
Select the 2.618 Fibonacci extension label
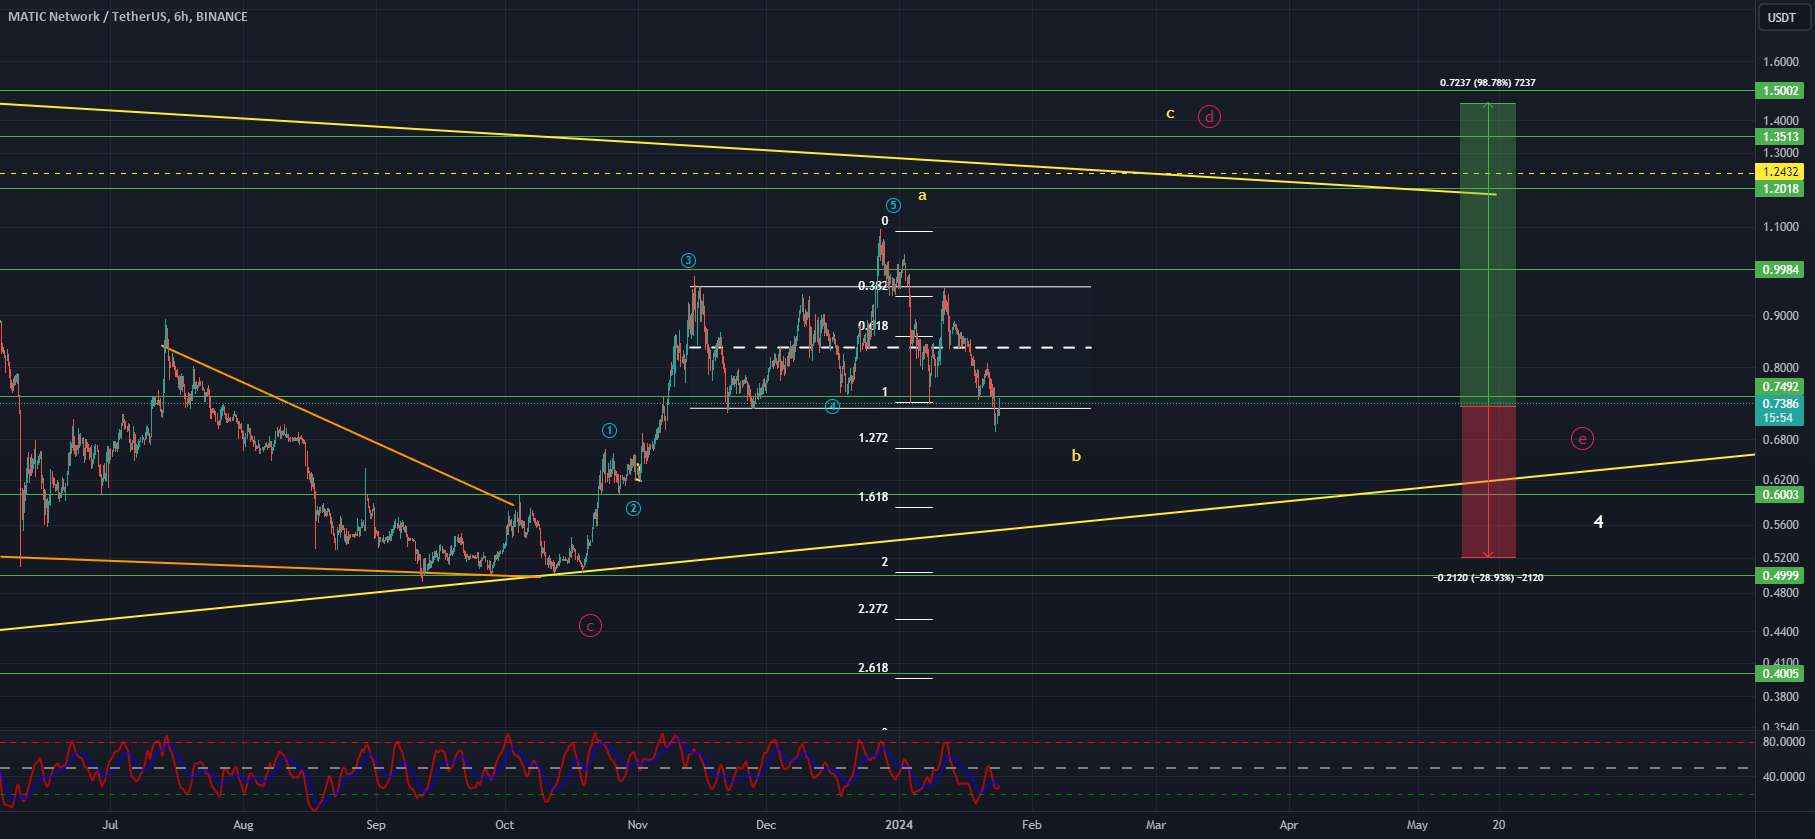click(x=873, y=668)
